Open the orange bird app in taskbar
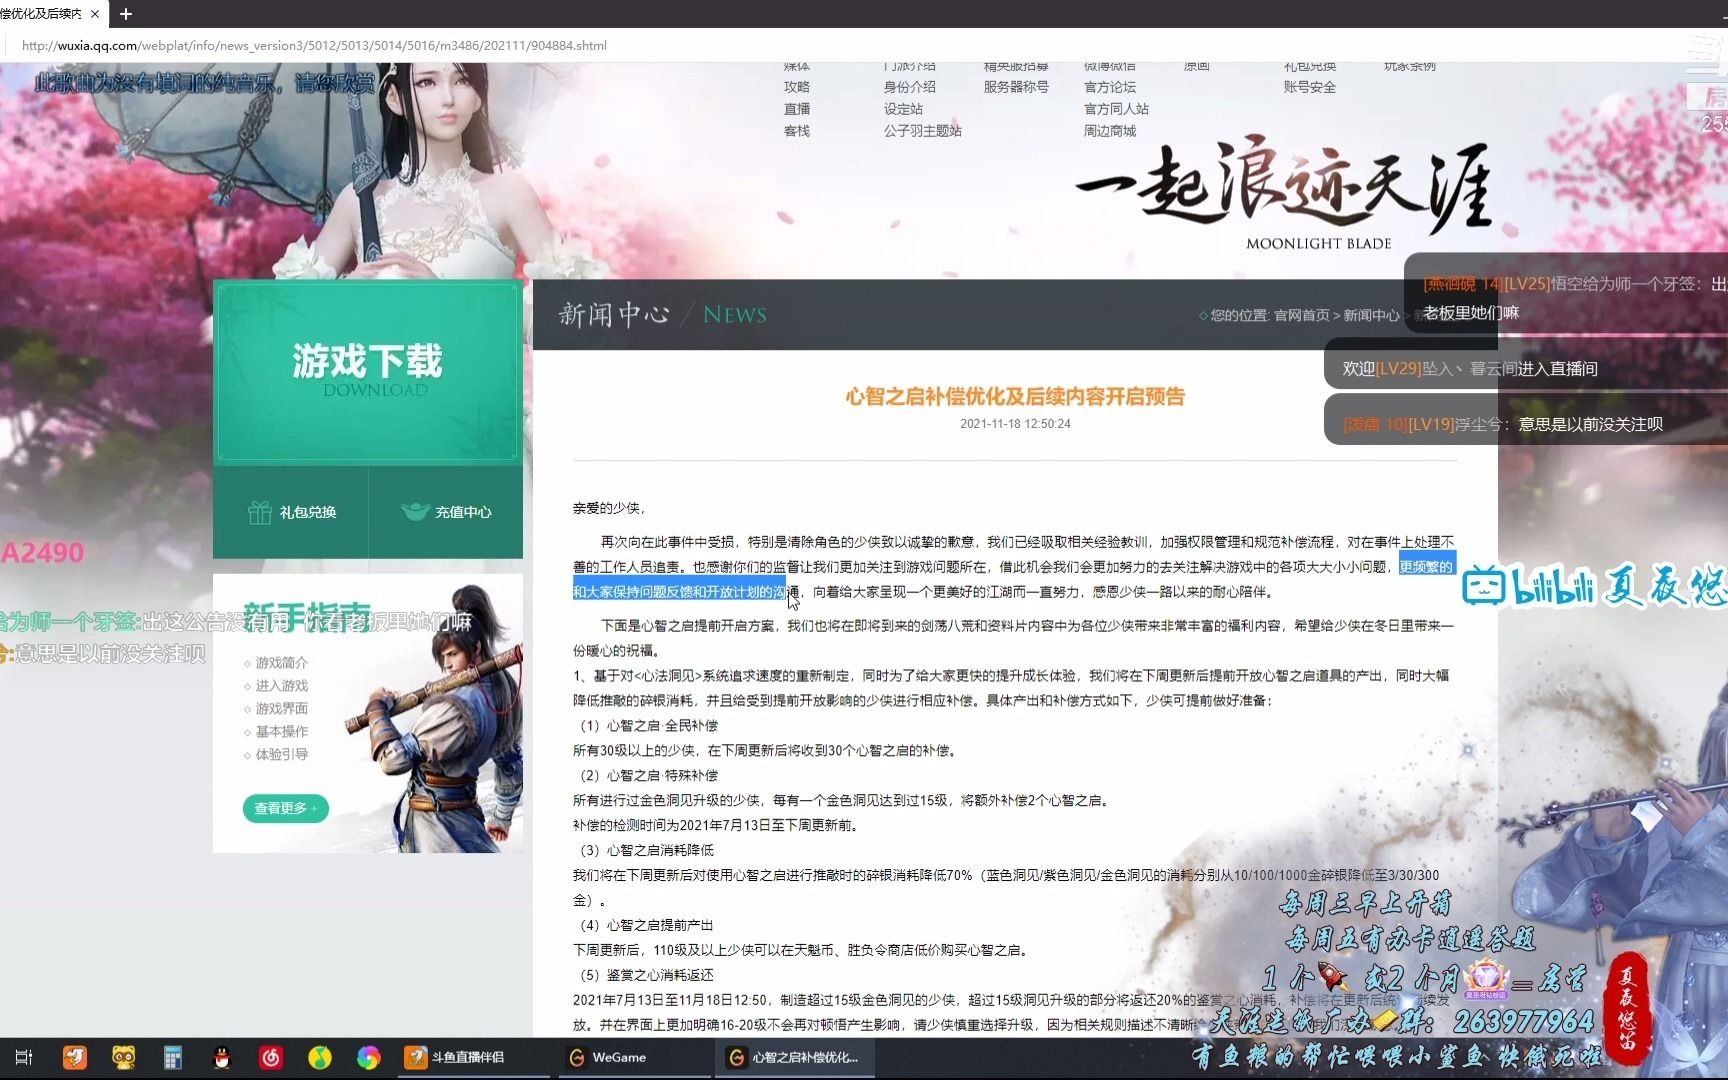Screen dimensions: 1728x1080 (75, 1057)
